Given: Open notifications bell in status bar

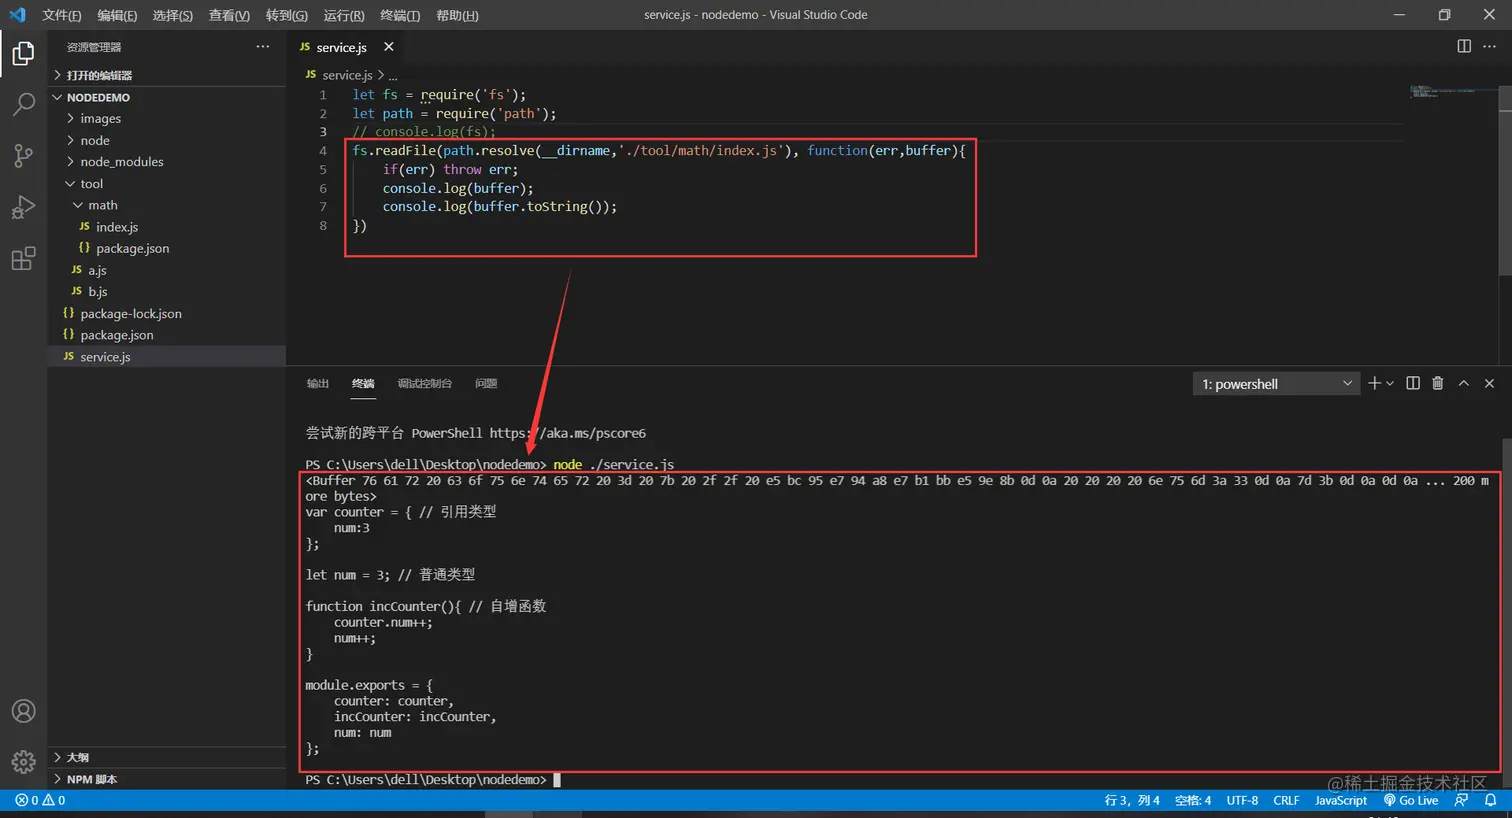Looking at the screenshot, I should [1490, 800].
